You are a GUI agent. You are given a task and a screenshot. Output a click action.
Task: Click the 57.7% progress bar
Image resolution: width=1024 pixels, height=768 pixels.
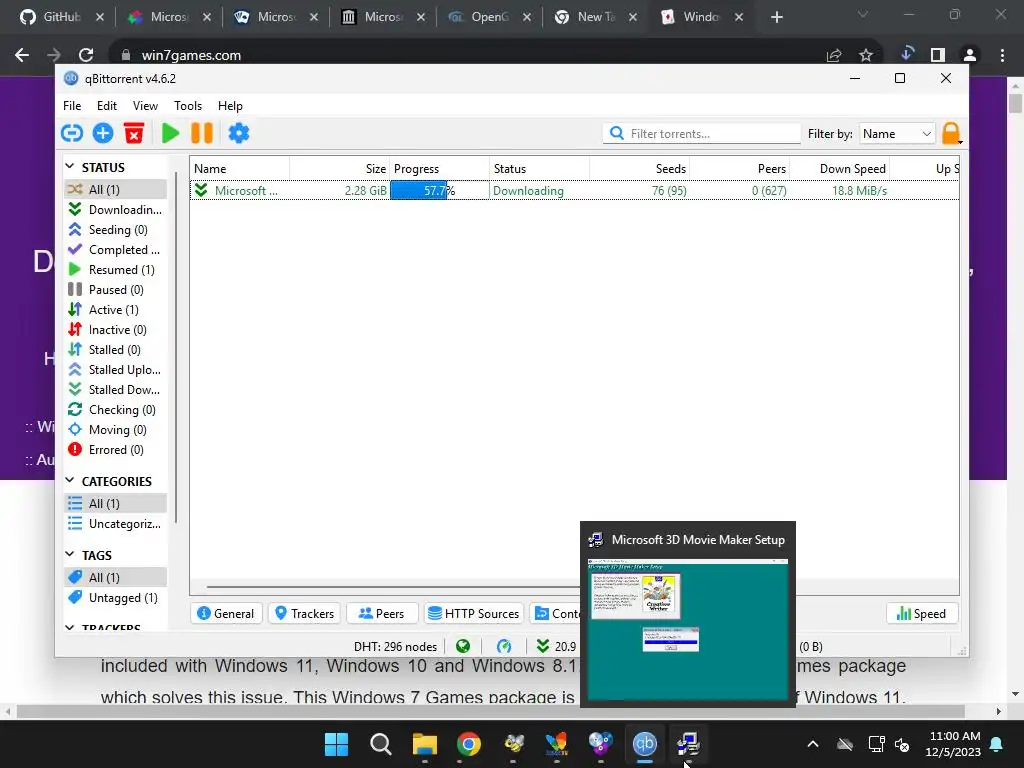point(440,191)
